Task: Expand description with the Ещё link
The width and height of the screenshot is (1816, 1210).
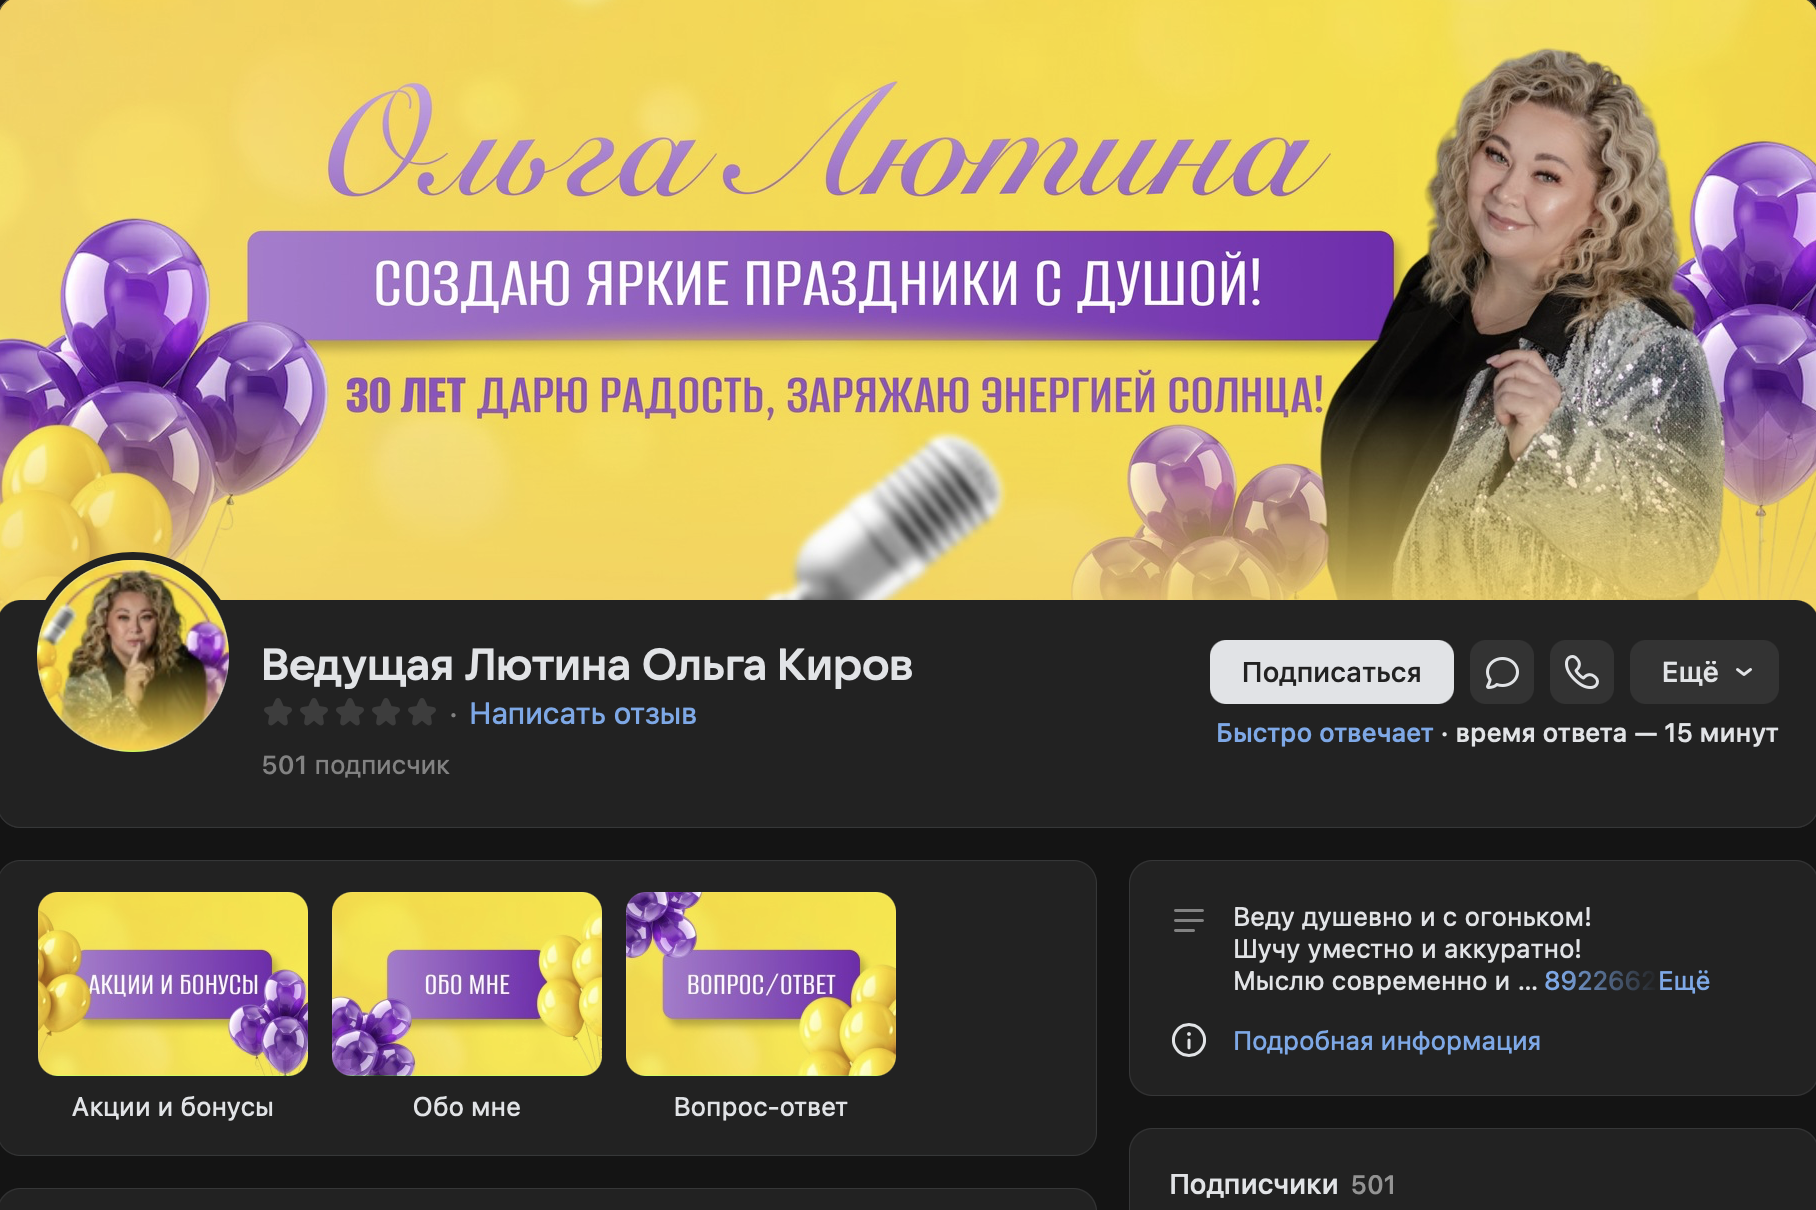Action: 1684,981
